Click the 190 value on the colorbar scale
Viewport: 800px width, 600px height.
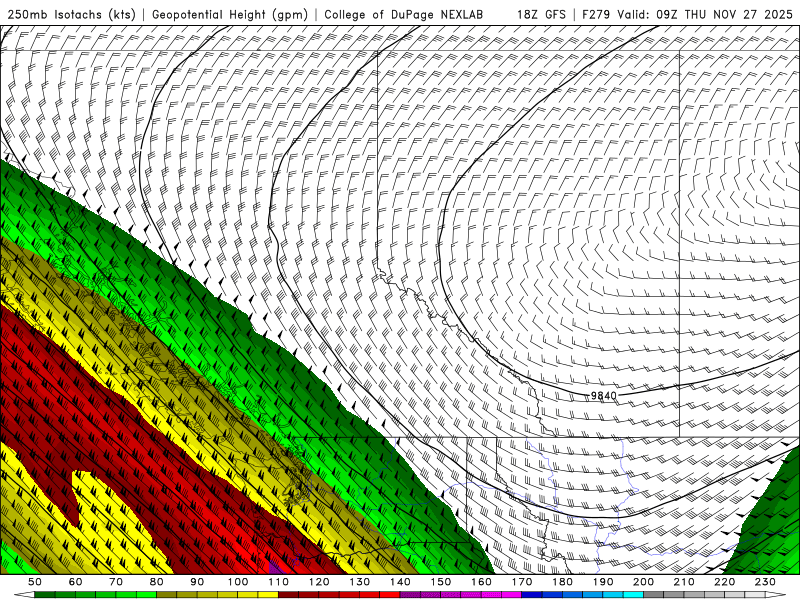point(603,582)
